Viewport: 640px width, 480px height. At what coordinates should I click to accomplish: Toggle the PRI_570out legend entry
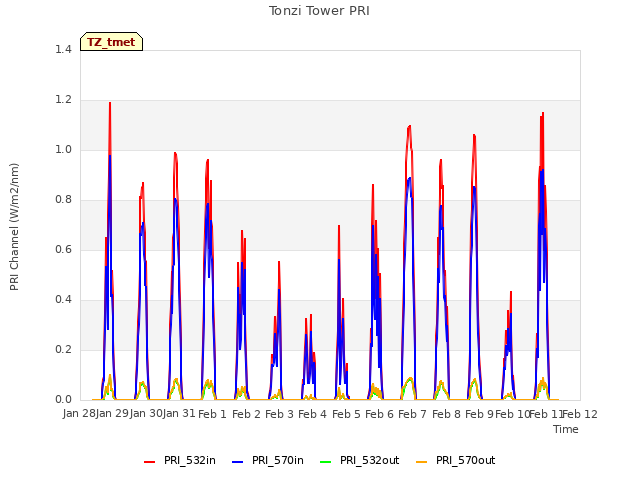(456, 460)
